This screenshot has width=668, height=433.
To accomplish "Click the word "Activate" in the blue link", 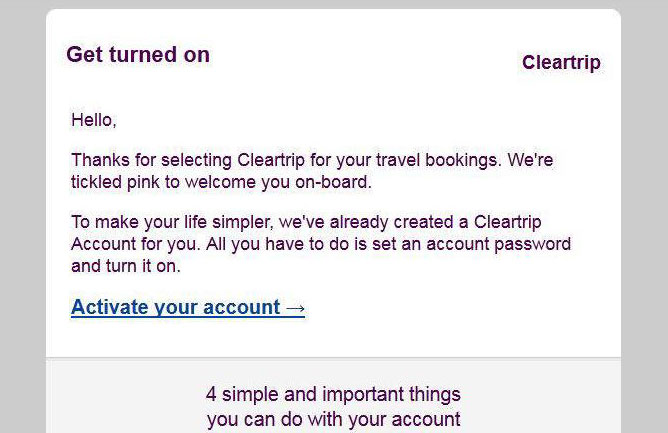I will pos(111,308).
